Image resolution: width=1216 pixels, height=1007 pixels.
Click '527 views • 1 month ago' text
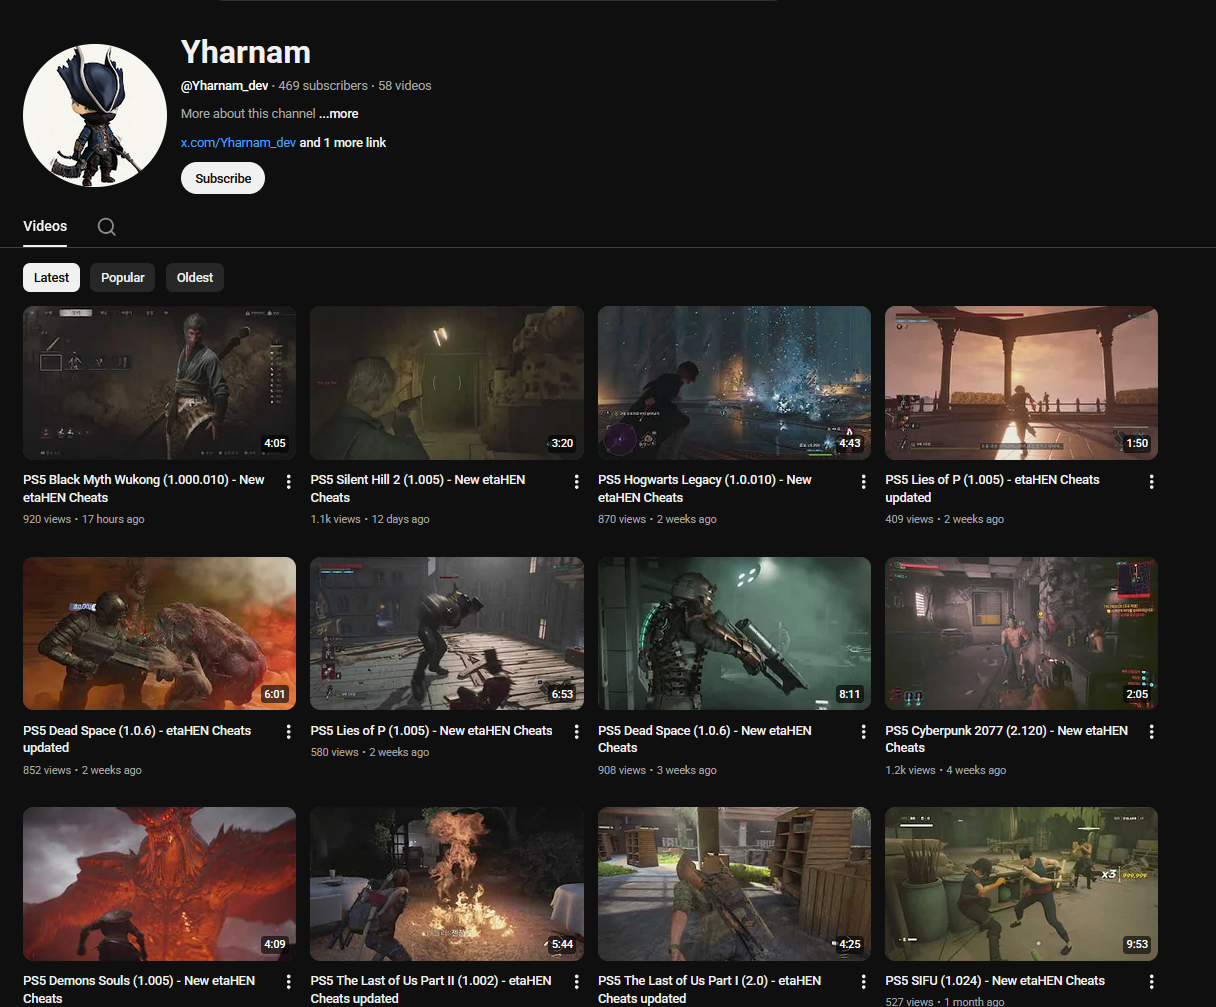[x=945, y=1001]
